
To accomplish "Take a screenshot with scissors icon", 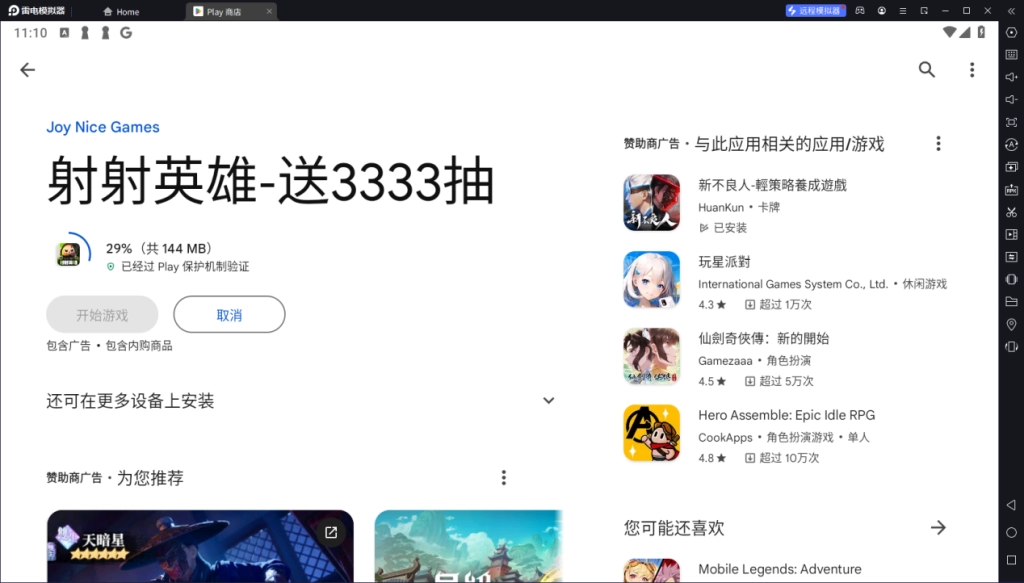I will pos(1012,212).
